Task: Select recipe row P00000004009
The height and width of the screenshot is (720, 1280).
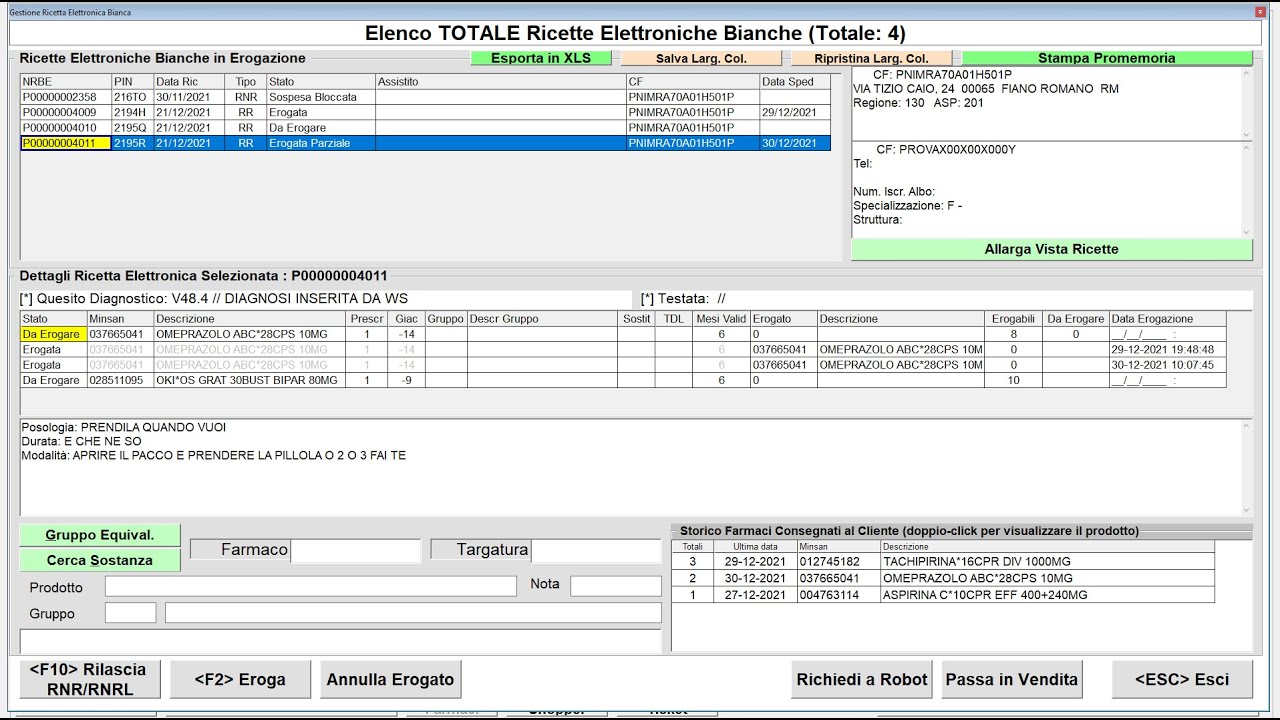Action: [425, 112]
